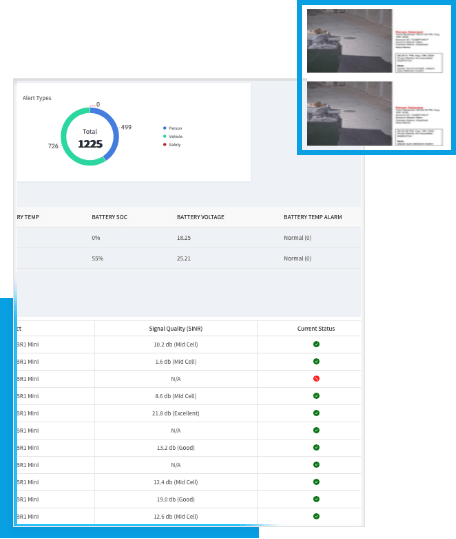
Task: Toggle the Person legend item in chart
Action: click(173, 128)
